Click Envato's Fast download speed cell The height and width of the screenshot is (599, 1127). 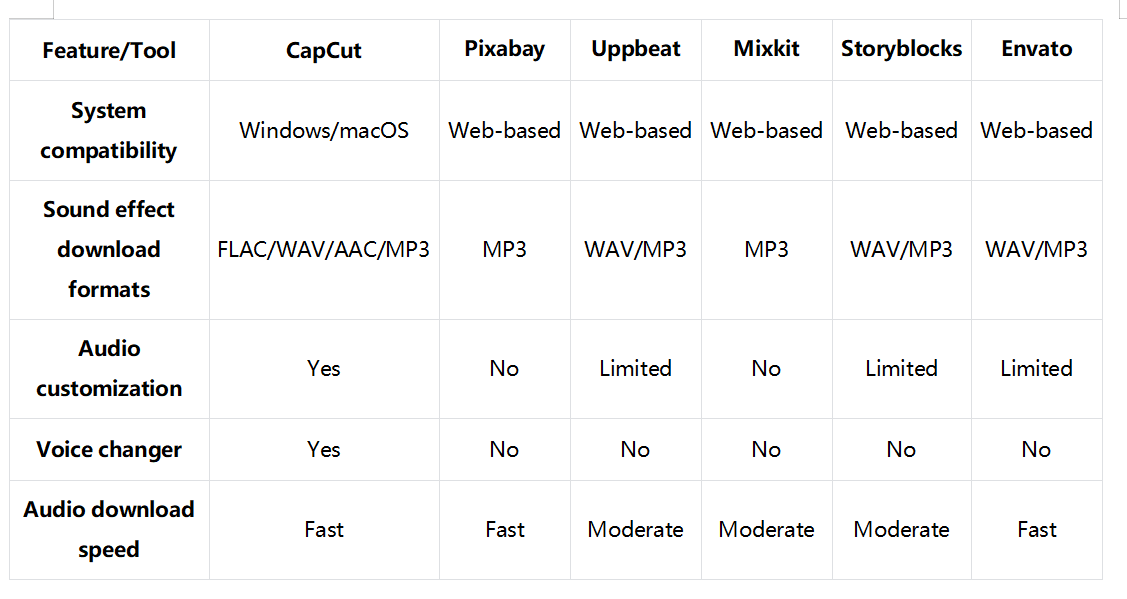(1036, 529)
